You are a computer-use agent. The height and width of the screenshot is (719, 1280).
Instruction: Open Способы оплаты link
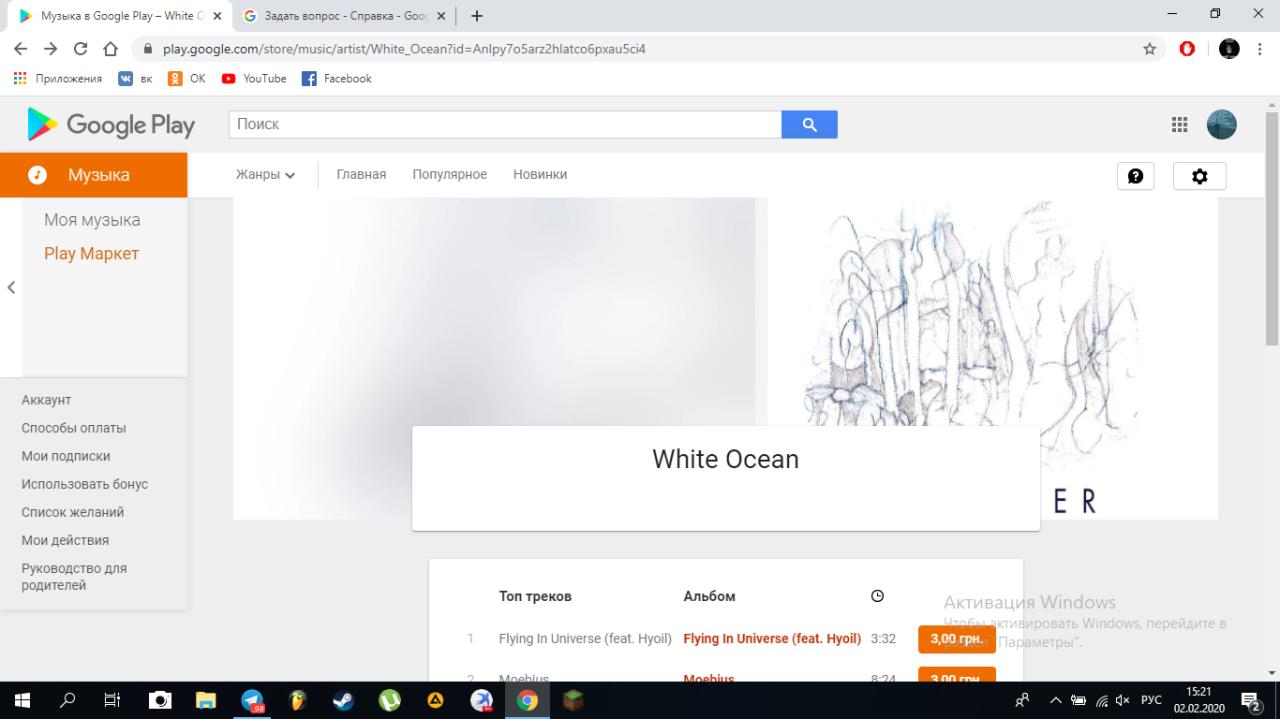point(74,428)
